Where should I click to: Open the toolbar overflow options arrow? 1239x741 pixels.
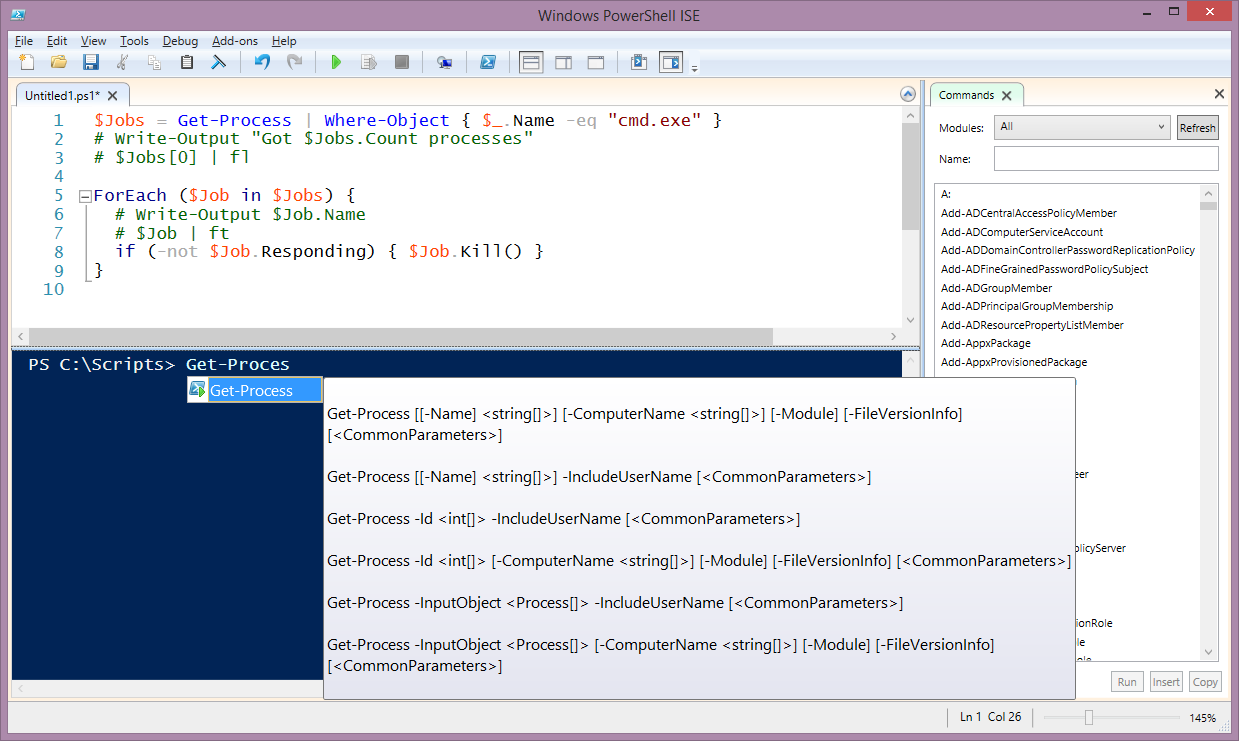point(694,68)
